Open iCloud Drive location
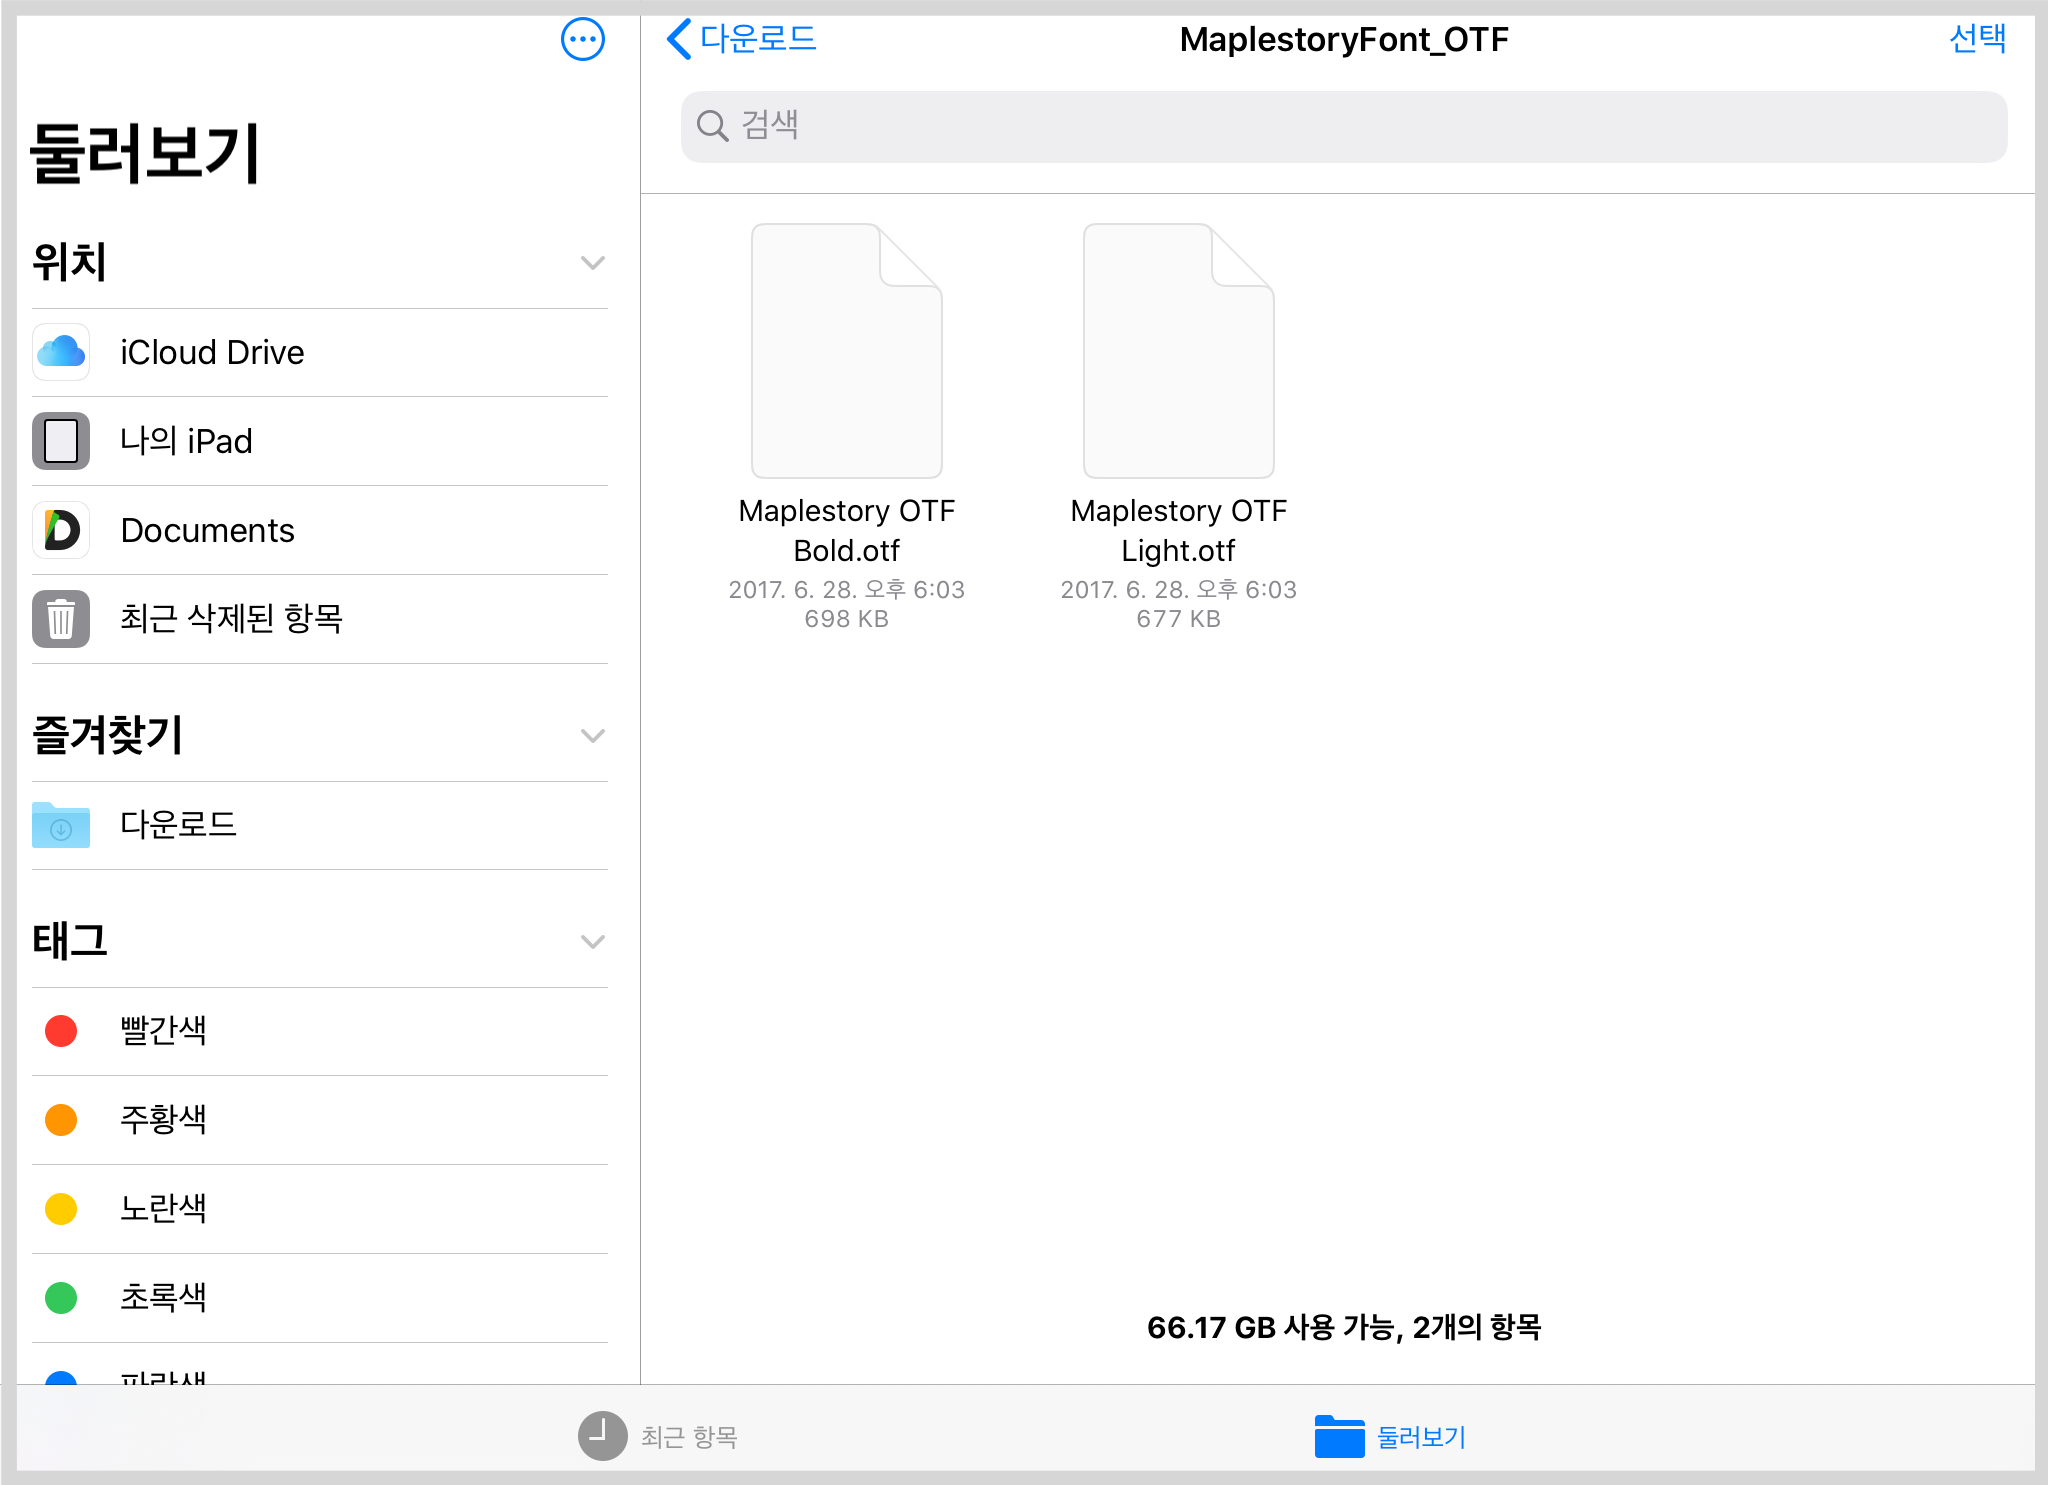The height and width of the screenshot is (1485, 2048). click(x=212, y=353)
